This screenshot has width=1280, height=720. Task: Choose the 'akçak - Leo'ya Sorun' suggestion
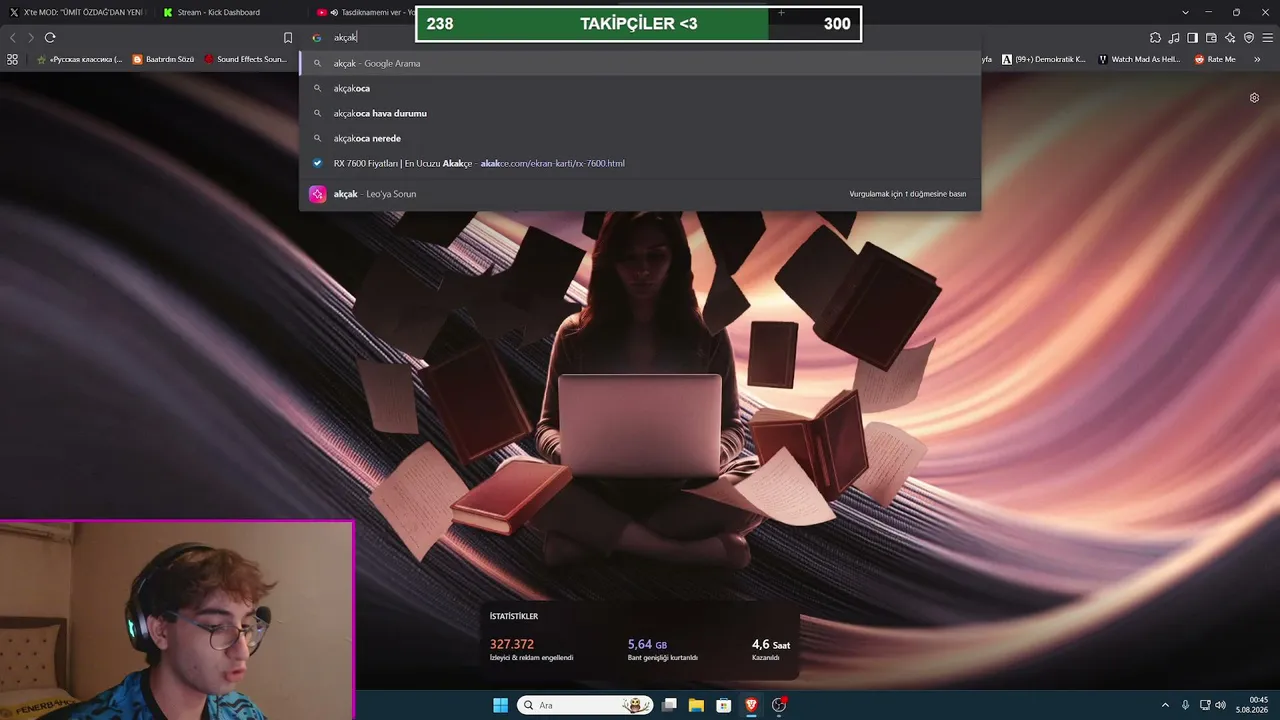coord(640,194)
